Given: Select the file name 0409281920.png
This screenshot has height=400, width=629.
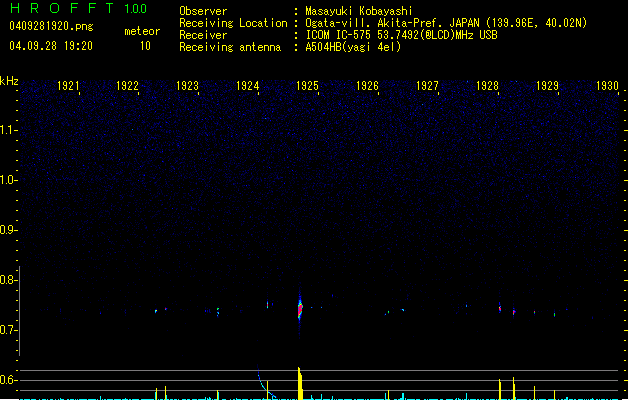Looking at the screenshot, I should pos(51,26).
